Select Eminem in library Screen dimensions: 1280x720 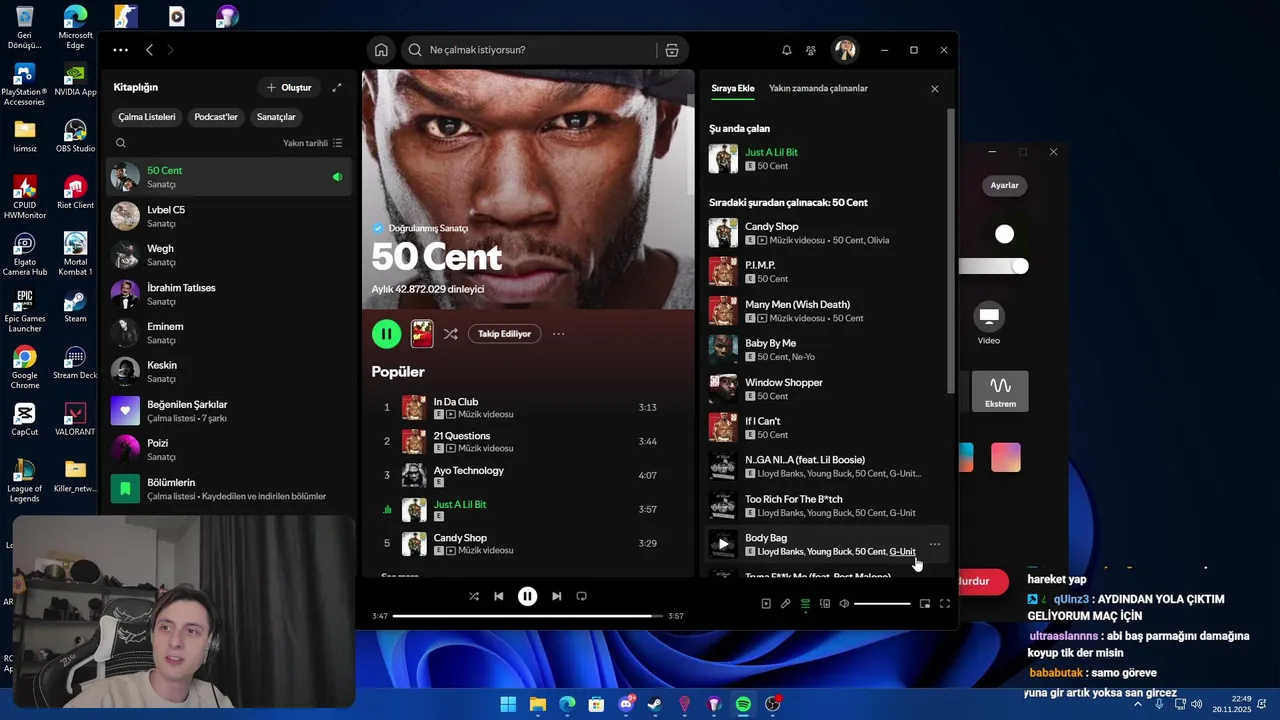228,333
